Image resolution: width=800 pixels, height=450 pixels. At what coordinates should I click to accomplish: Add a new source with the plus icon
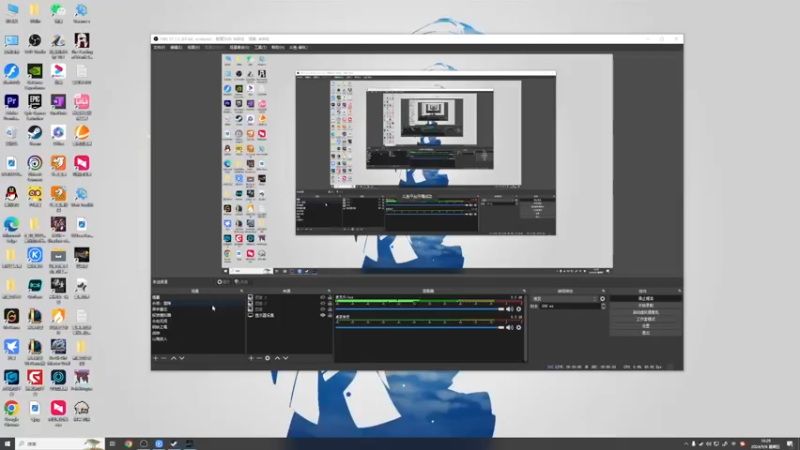(251, 358)
